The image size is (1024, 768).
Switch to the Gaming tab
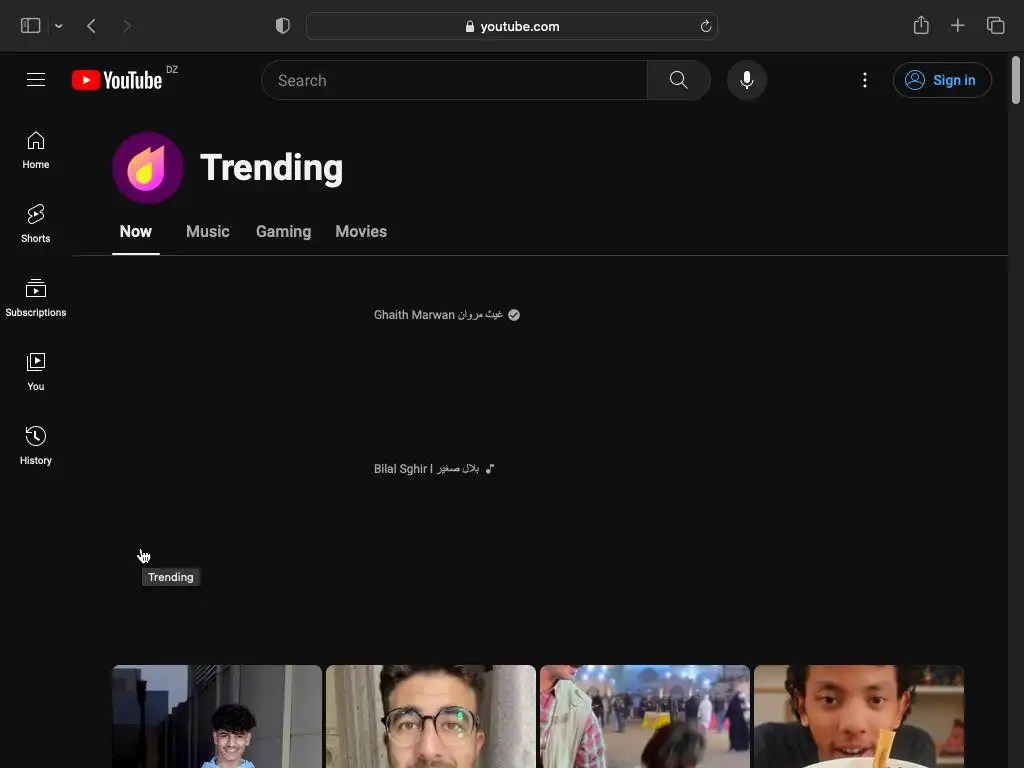pos(283,231)
